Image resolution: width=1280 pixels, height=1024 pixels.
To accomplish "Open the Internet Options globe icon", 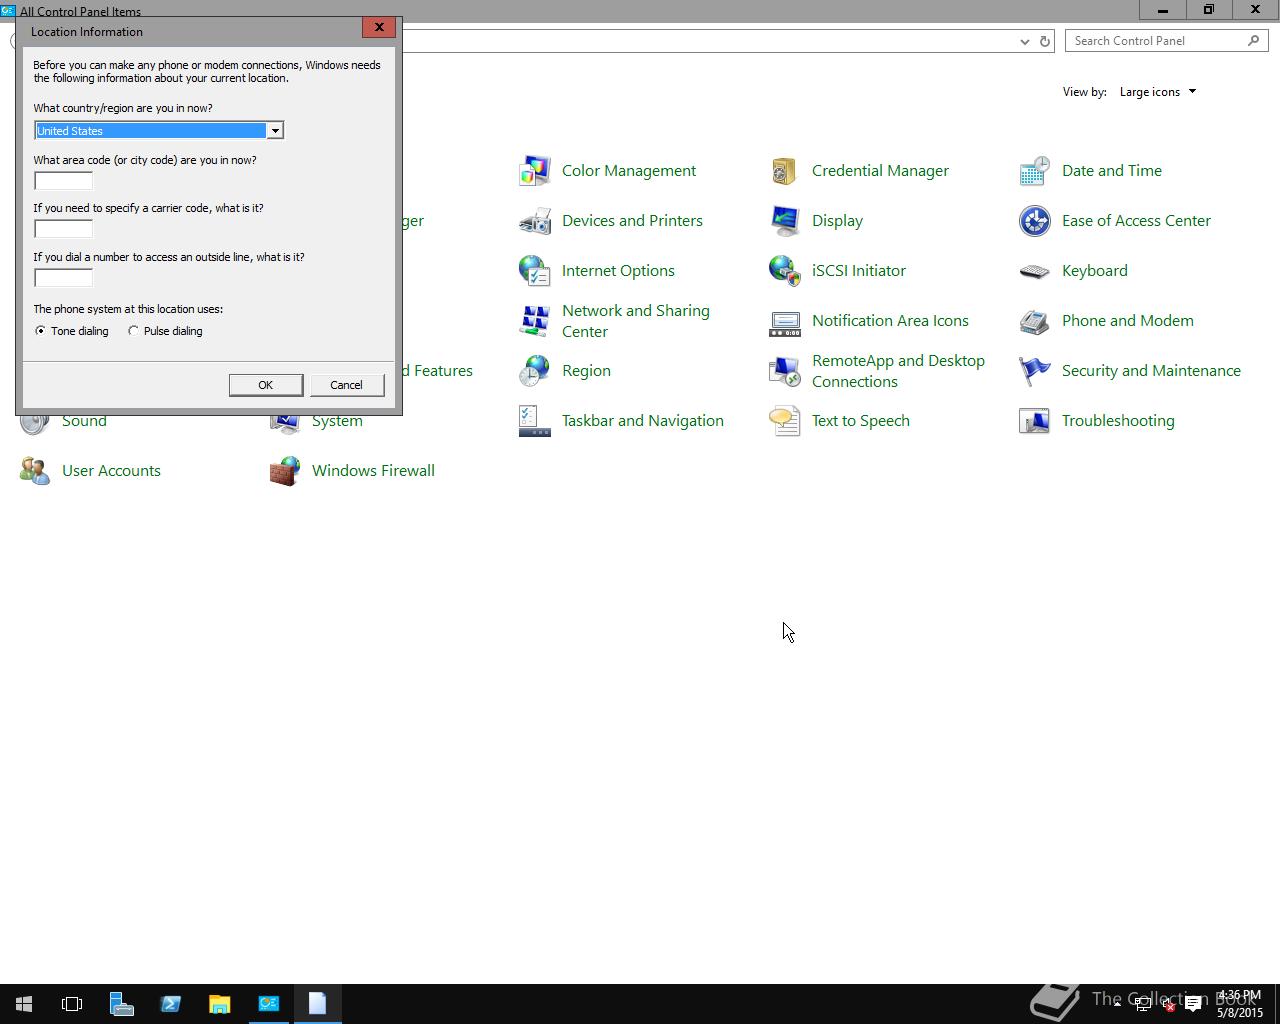I will (x=535, y=271).
